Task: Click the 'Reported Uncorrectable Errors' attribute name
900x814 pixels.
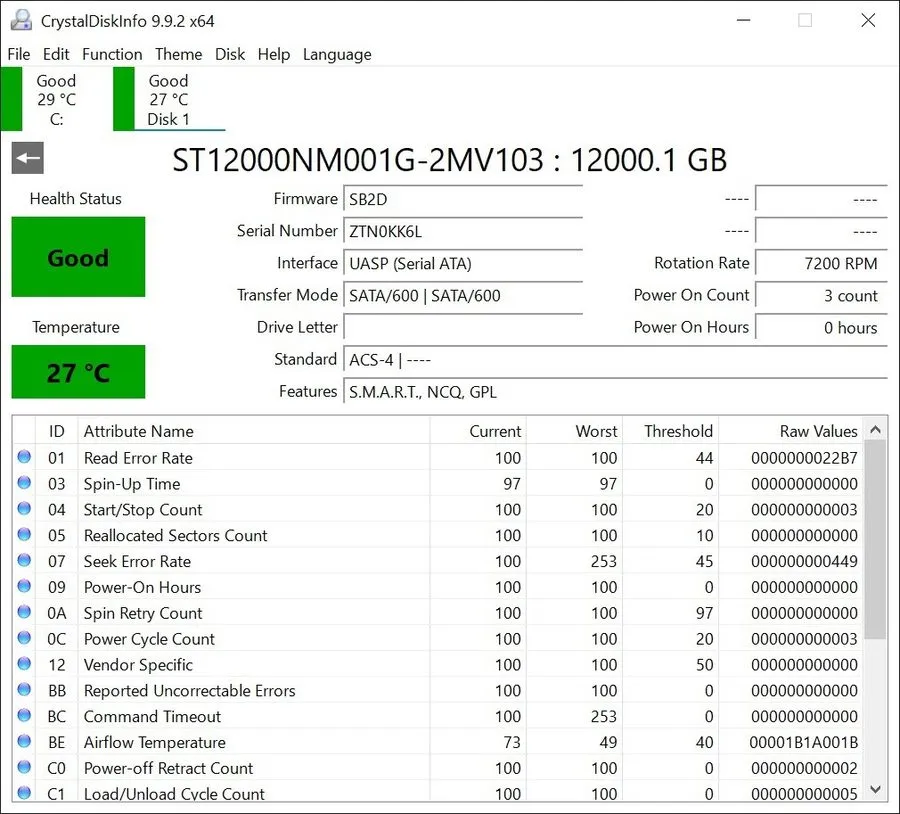Action: click(189, 691)
